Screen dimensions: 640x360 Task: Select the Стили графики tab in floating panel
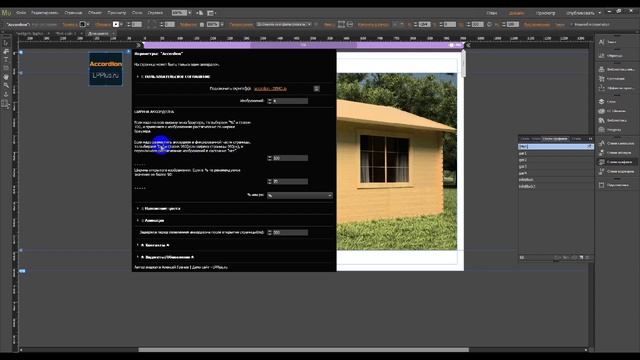click(555, 139)
